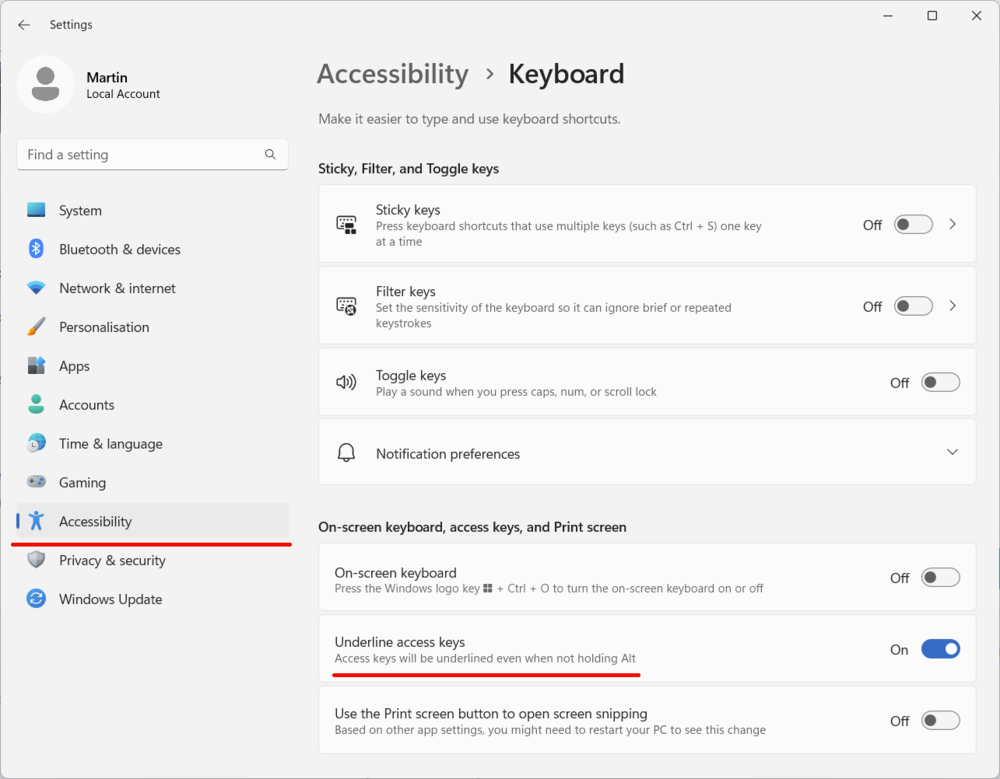The height and width of the screenshot is (779, 1000).
Task: Click the Network & internet Wi-Fi icon
Action: click(36, 288)
